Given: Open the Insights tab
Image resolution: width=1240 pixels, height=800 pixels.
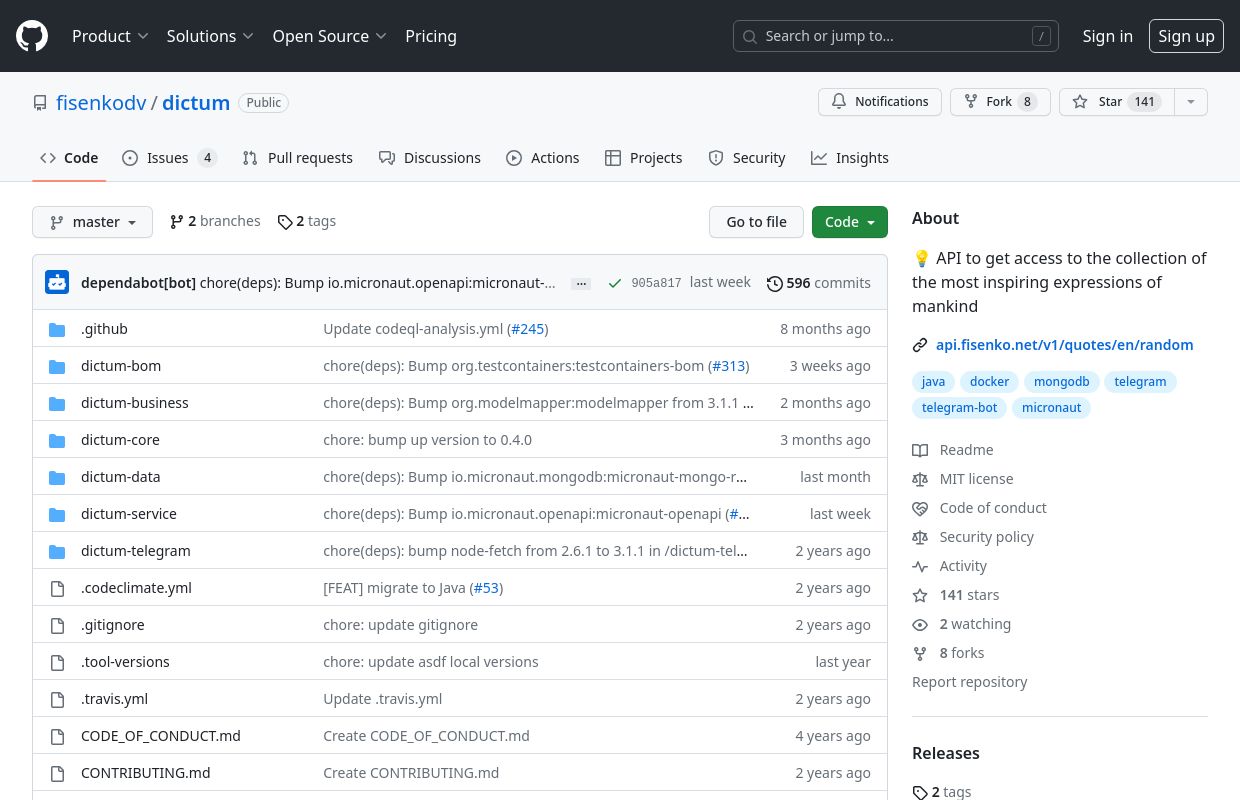Looking at the screenshot, I should tap(850, 158).
